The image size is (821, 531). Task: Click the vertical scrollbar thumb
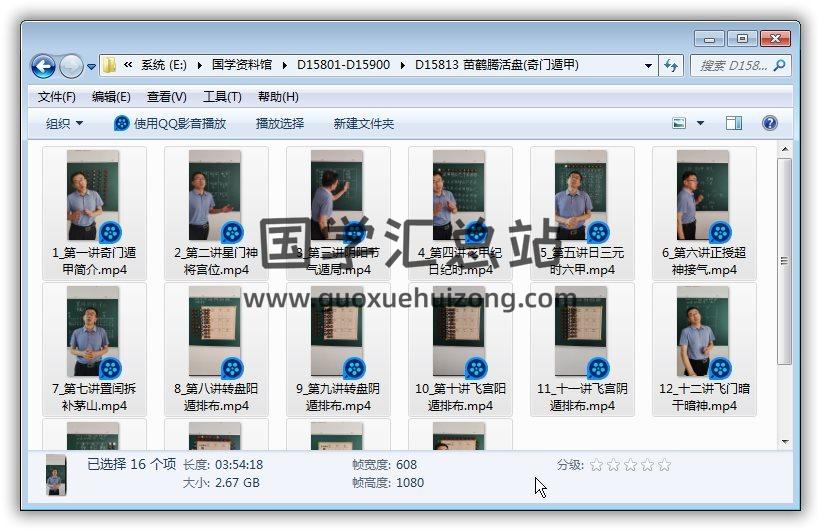coord(784,261)
